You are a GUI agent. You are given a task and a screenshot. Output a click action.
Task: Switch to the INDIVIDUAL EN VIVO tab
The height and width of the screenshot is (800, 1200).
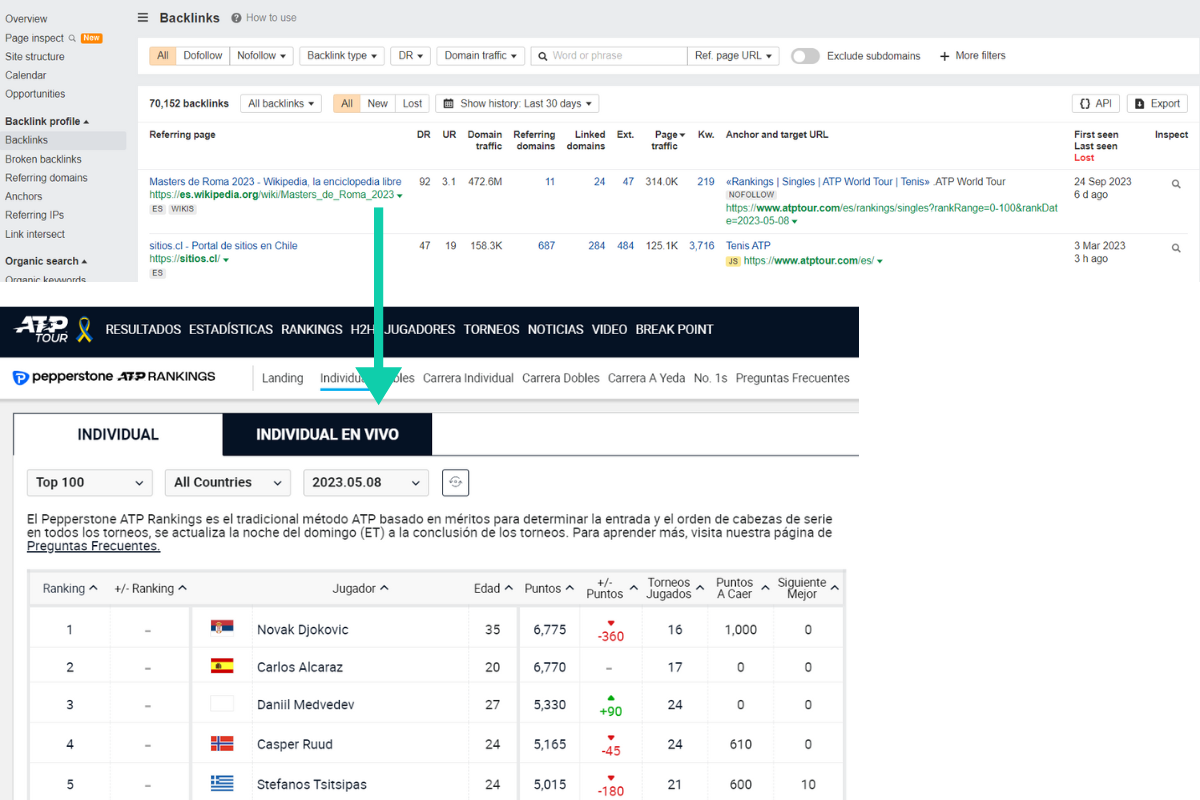pyautogui.click(x=327, y=434)
